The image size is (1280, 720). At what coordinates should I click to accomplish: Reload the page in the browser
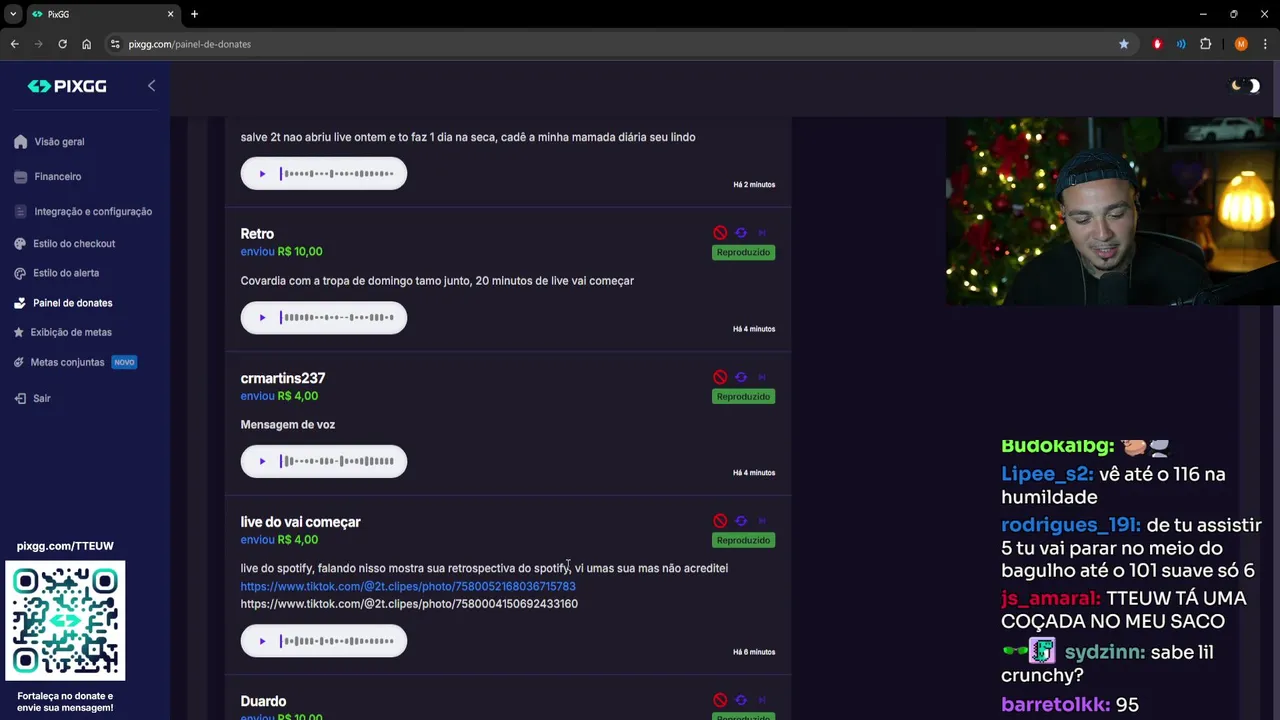tap(62, 44)
